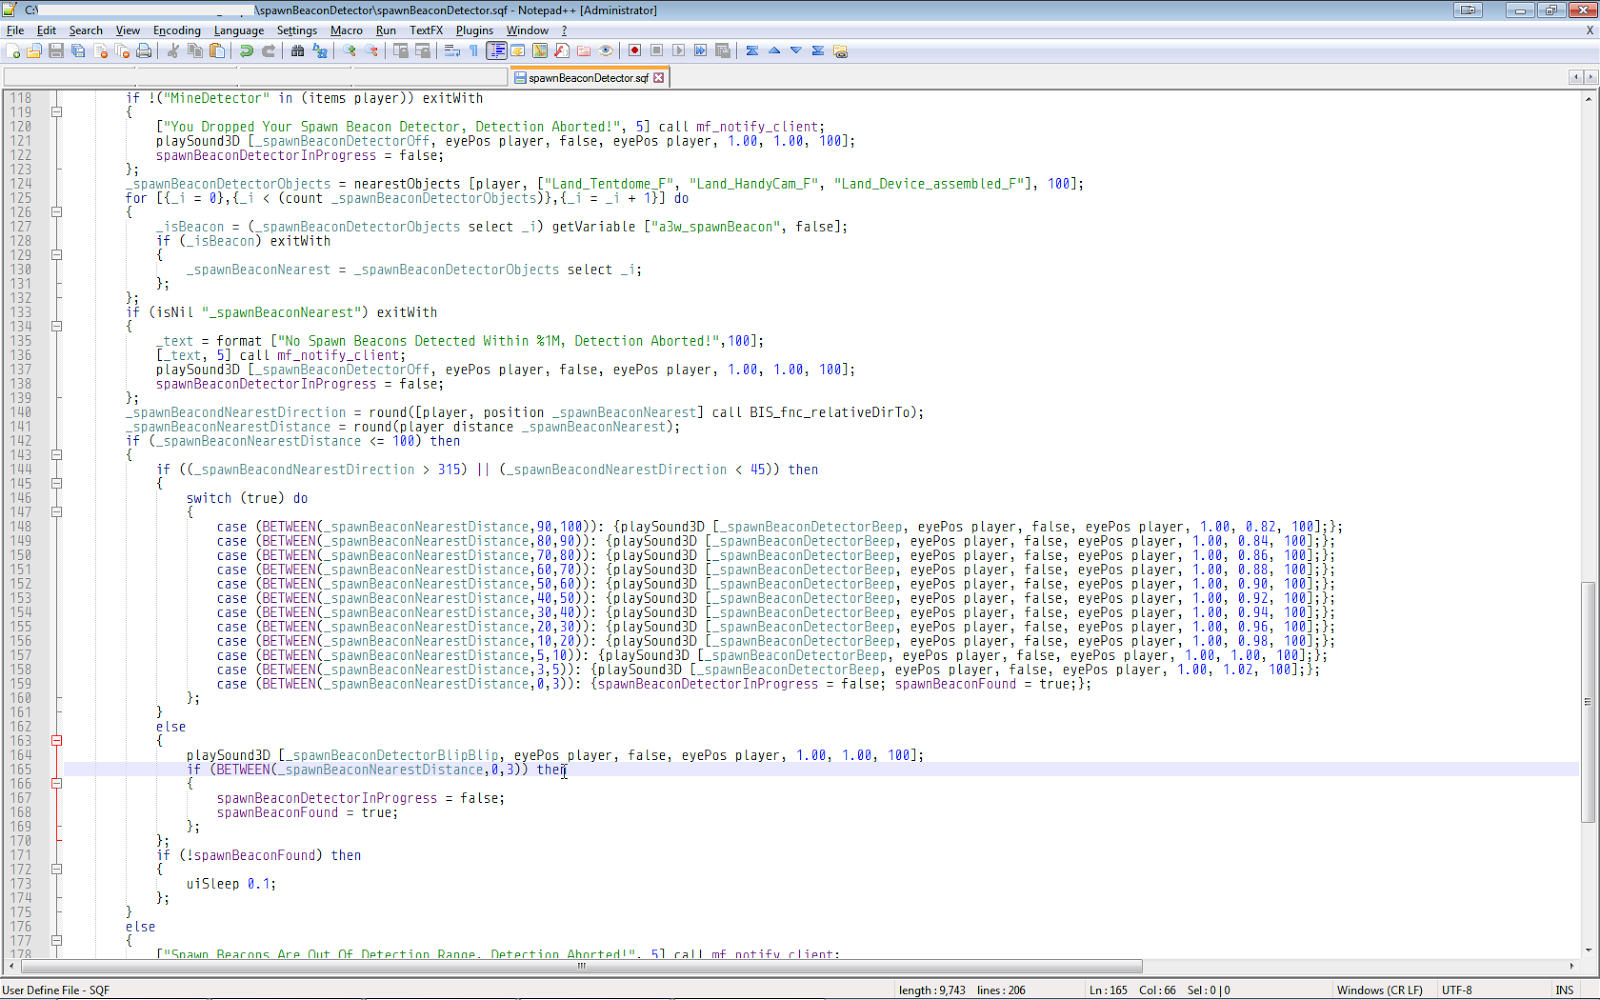
Task: Collapse the for-loop fold at line 126
Action: (x=57, y=212)
